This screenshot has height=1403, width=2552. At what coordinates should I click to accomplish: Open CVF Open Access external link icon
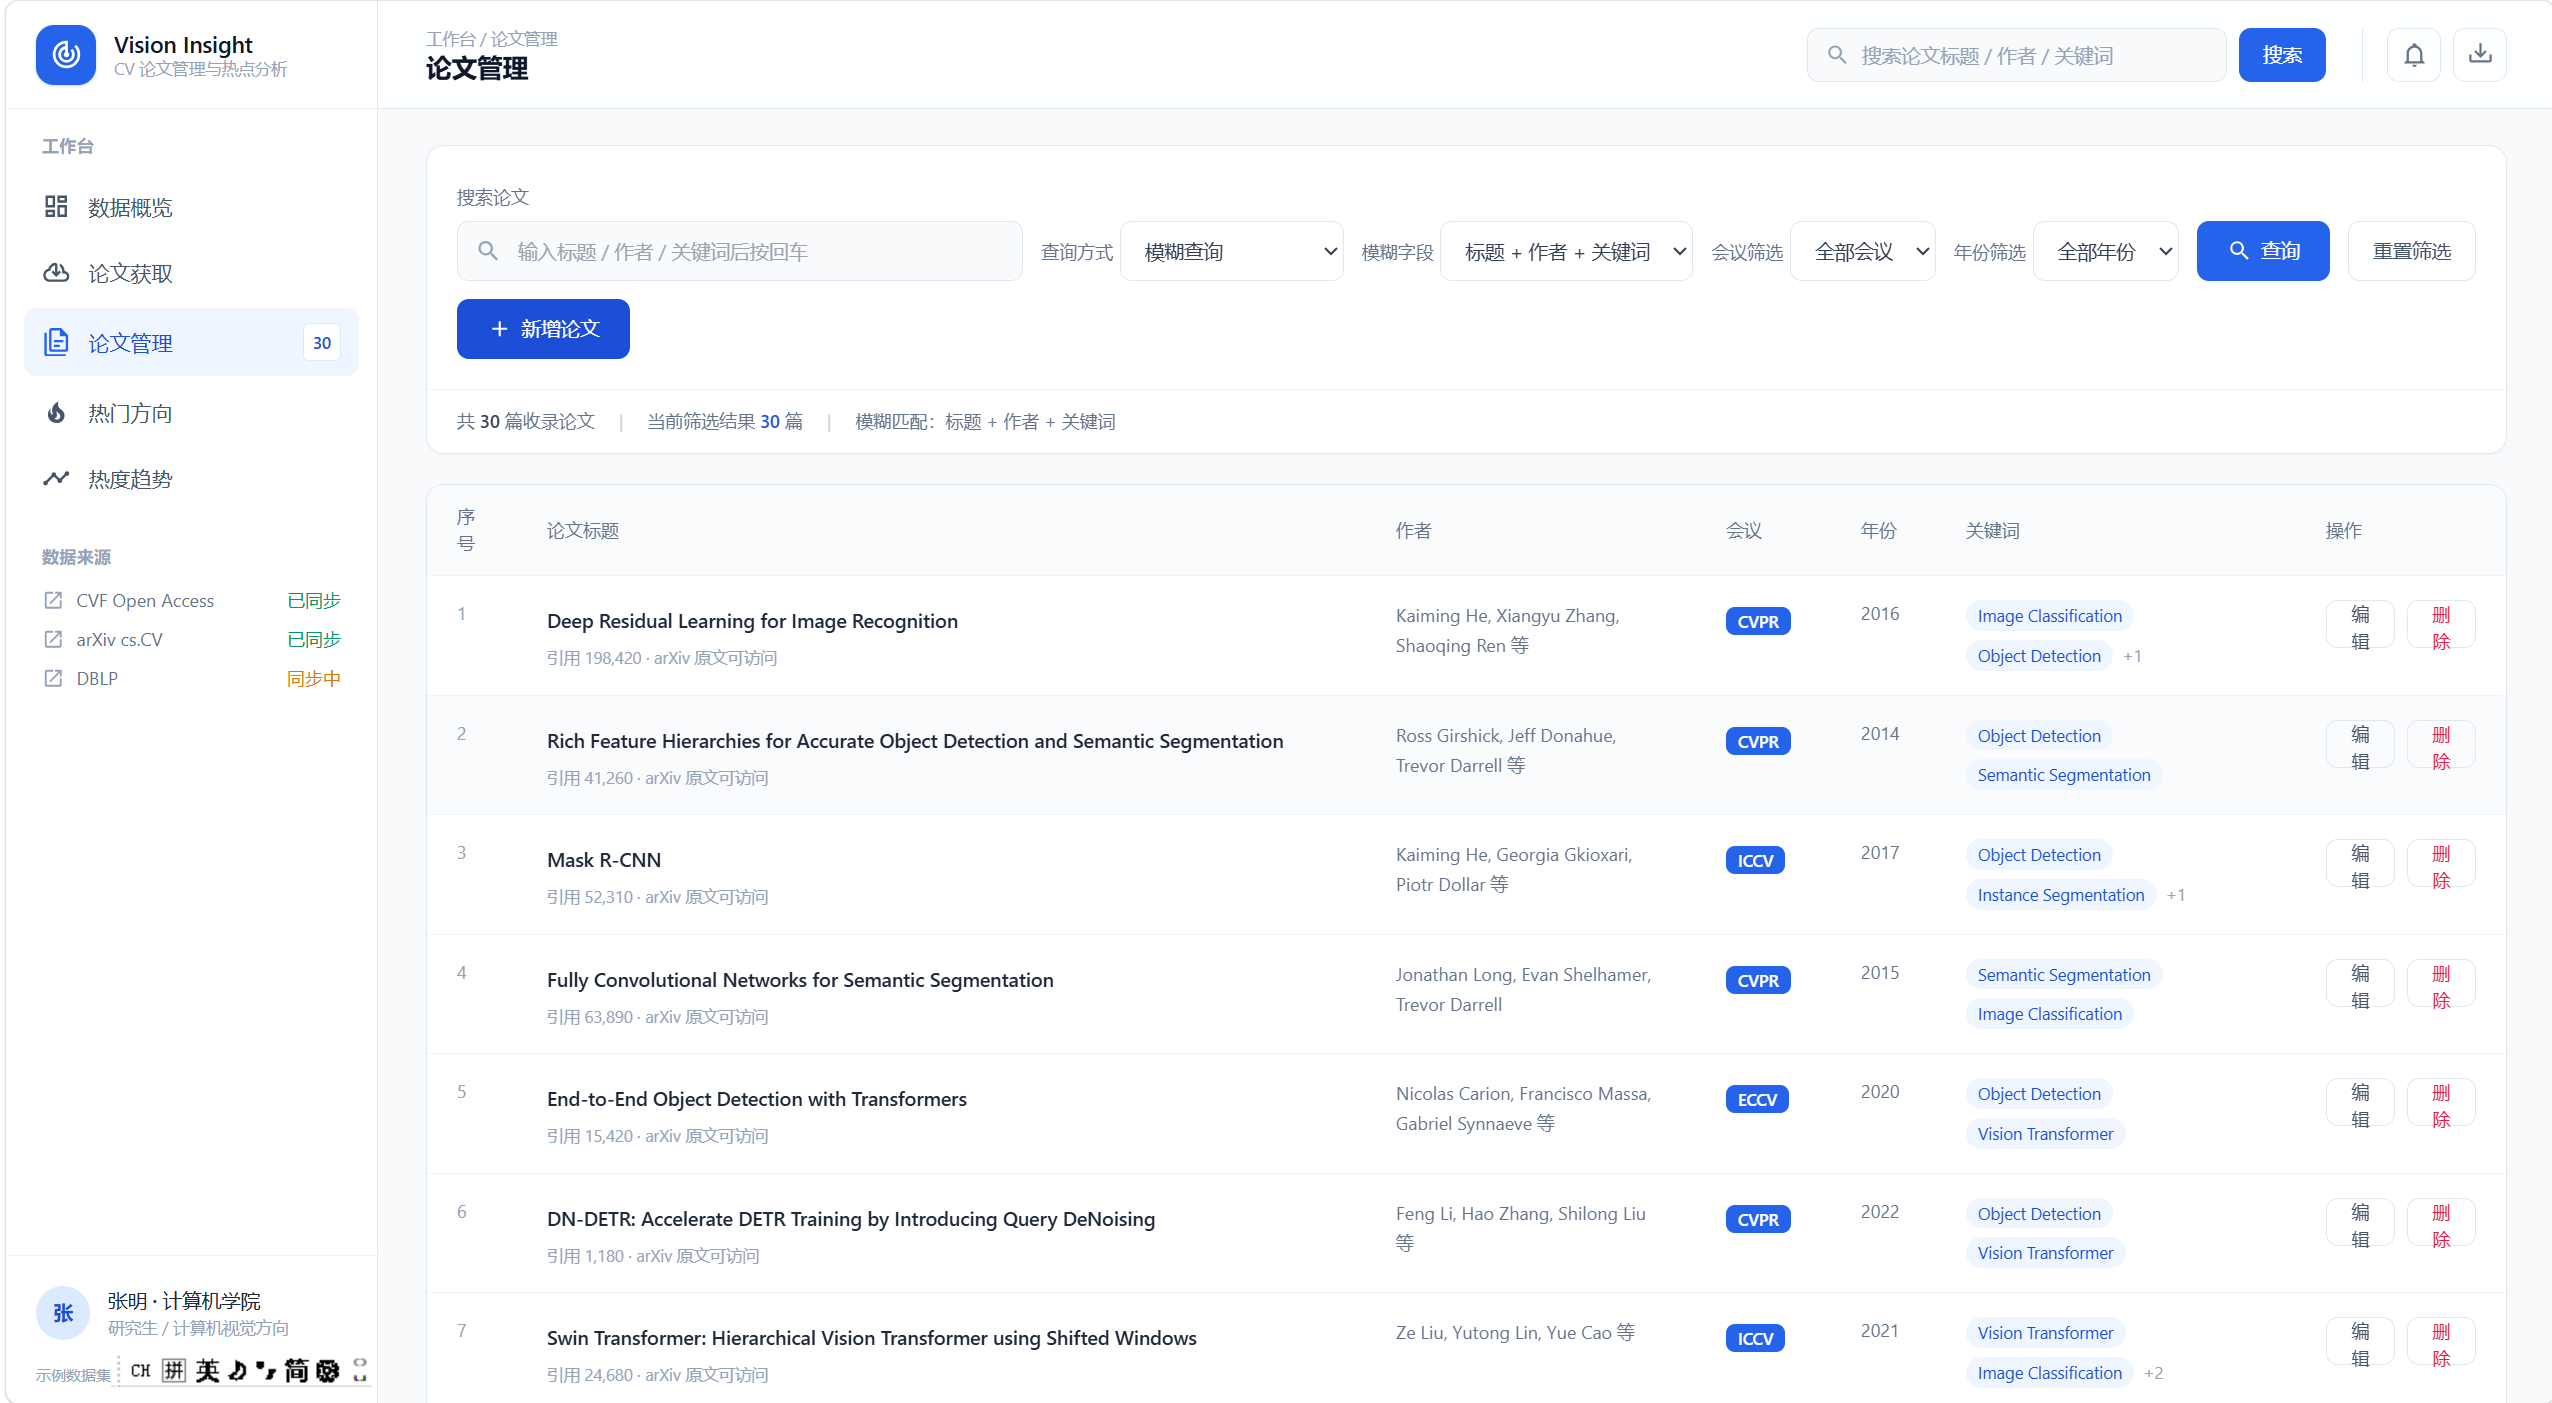(53, 600)
